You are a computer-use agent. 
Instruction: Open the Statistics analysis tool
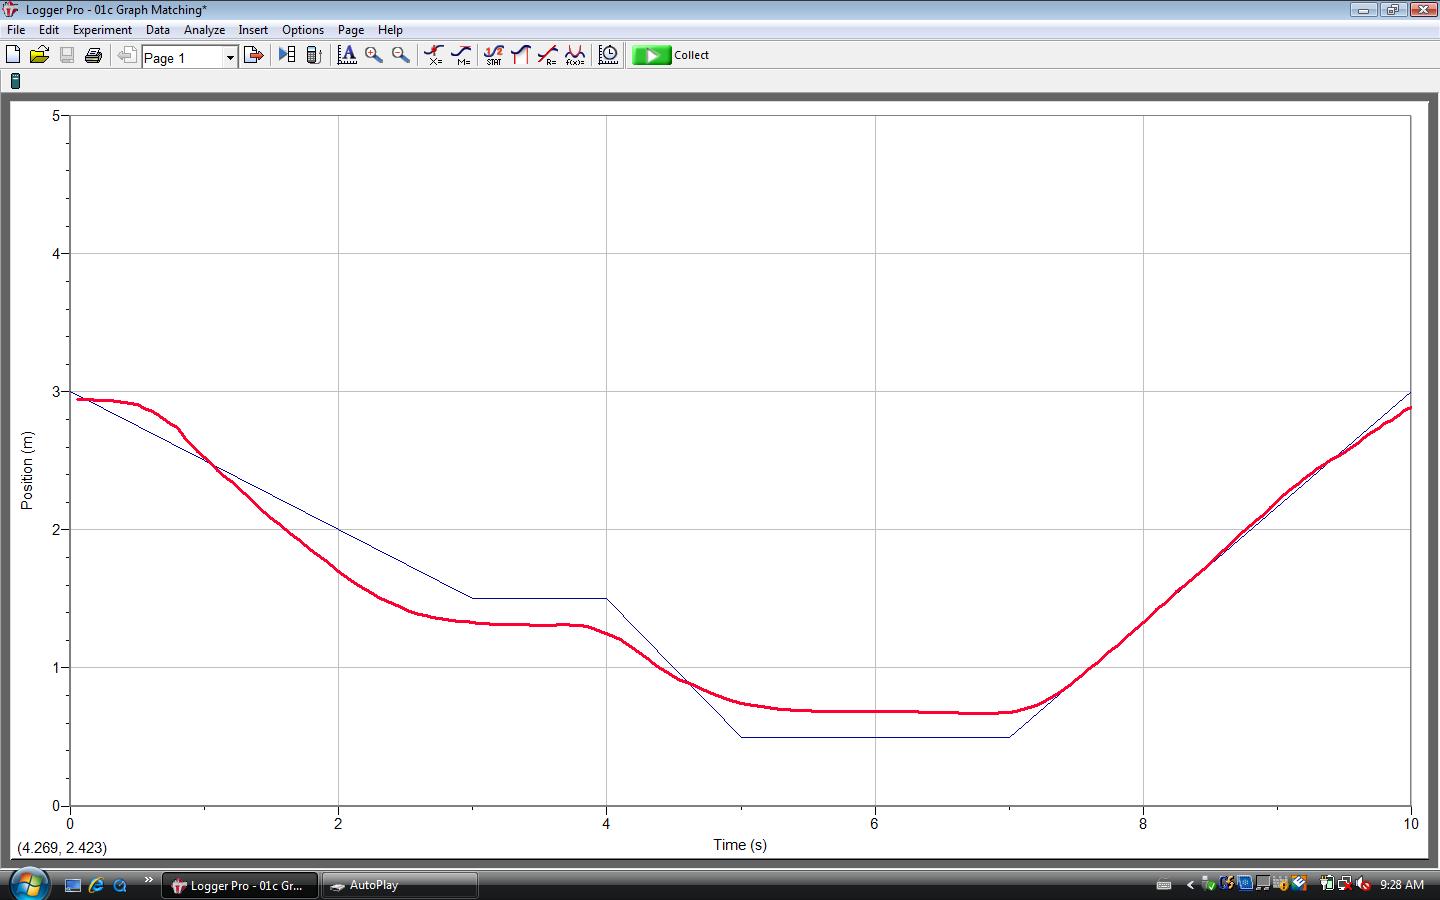[494, 55]
